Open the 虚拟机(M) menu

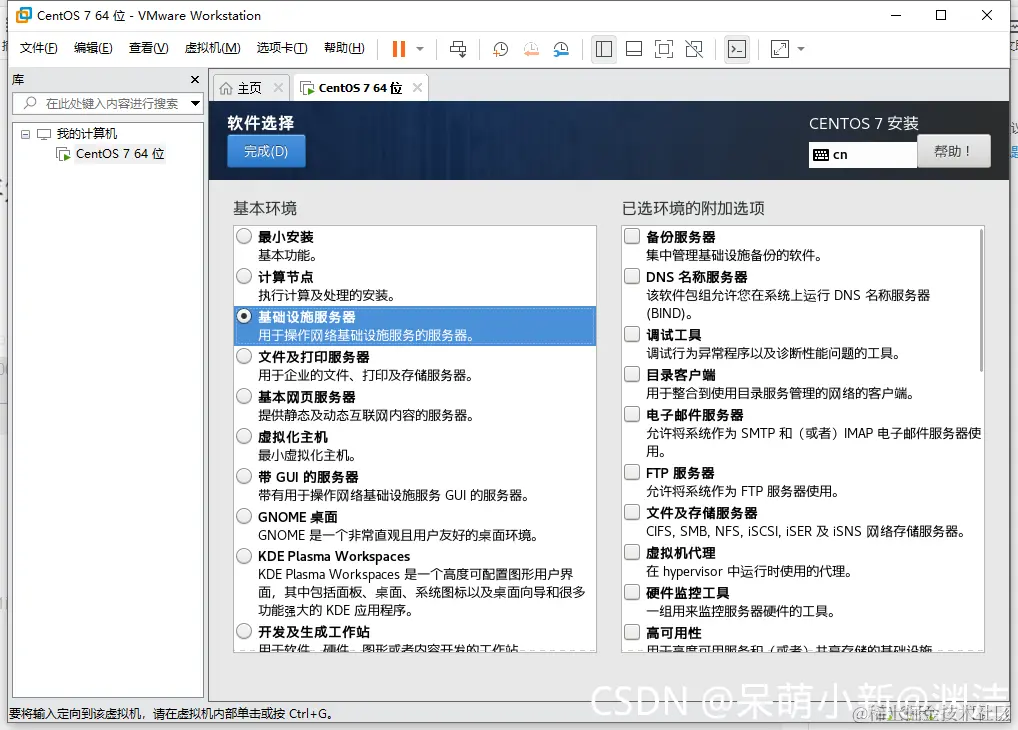(212, 48)
